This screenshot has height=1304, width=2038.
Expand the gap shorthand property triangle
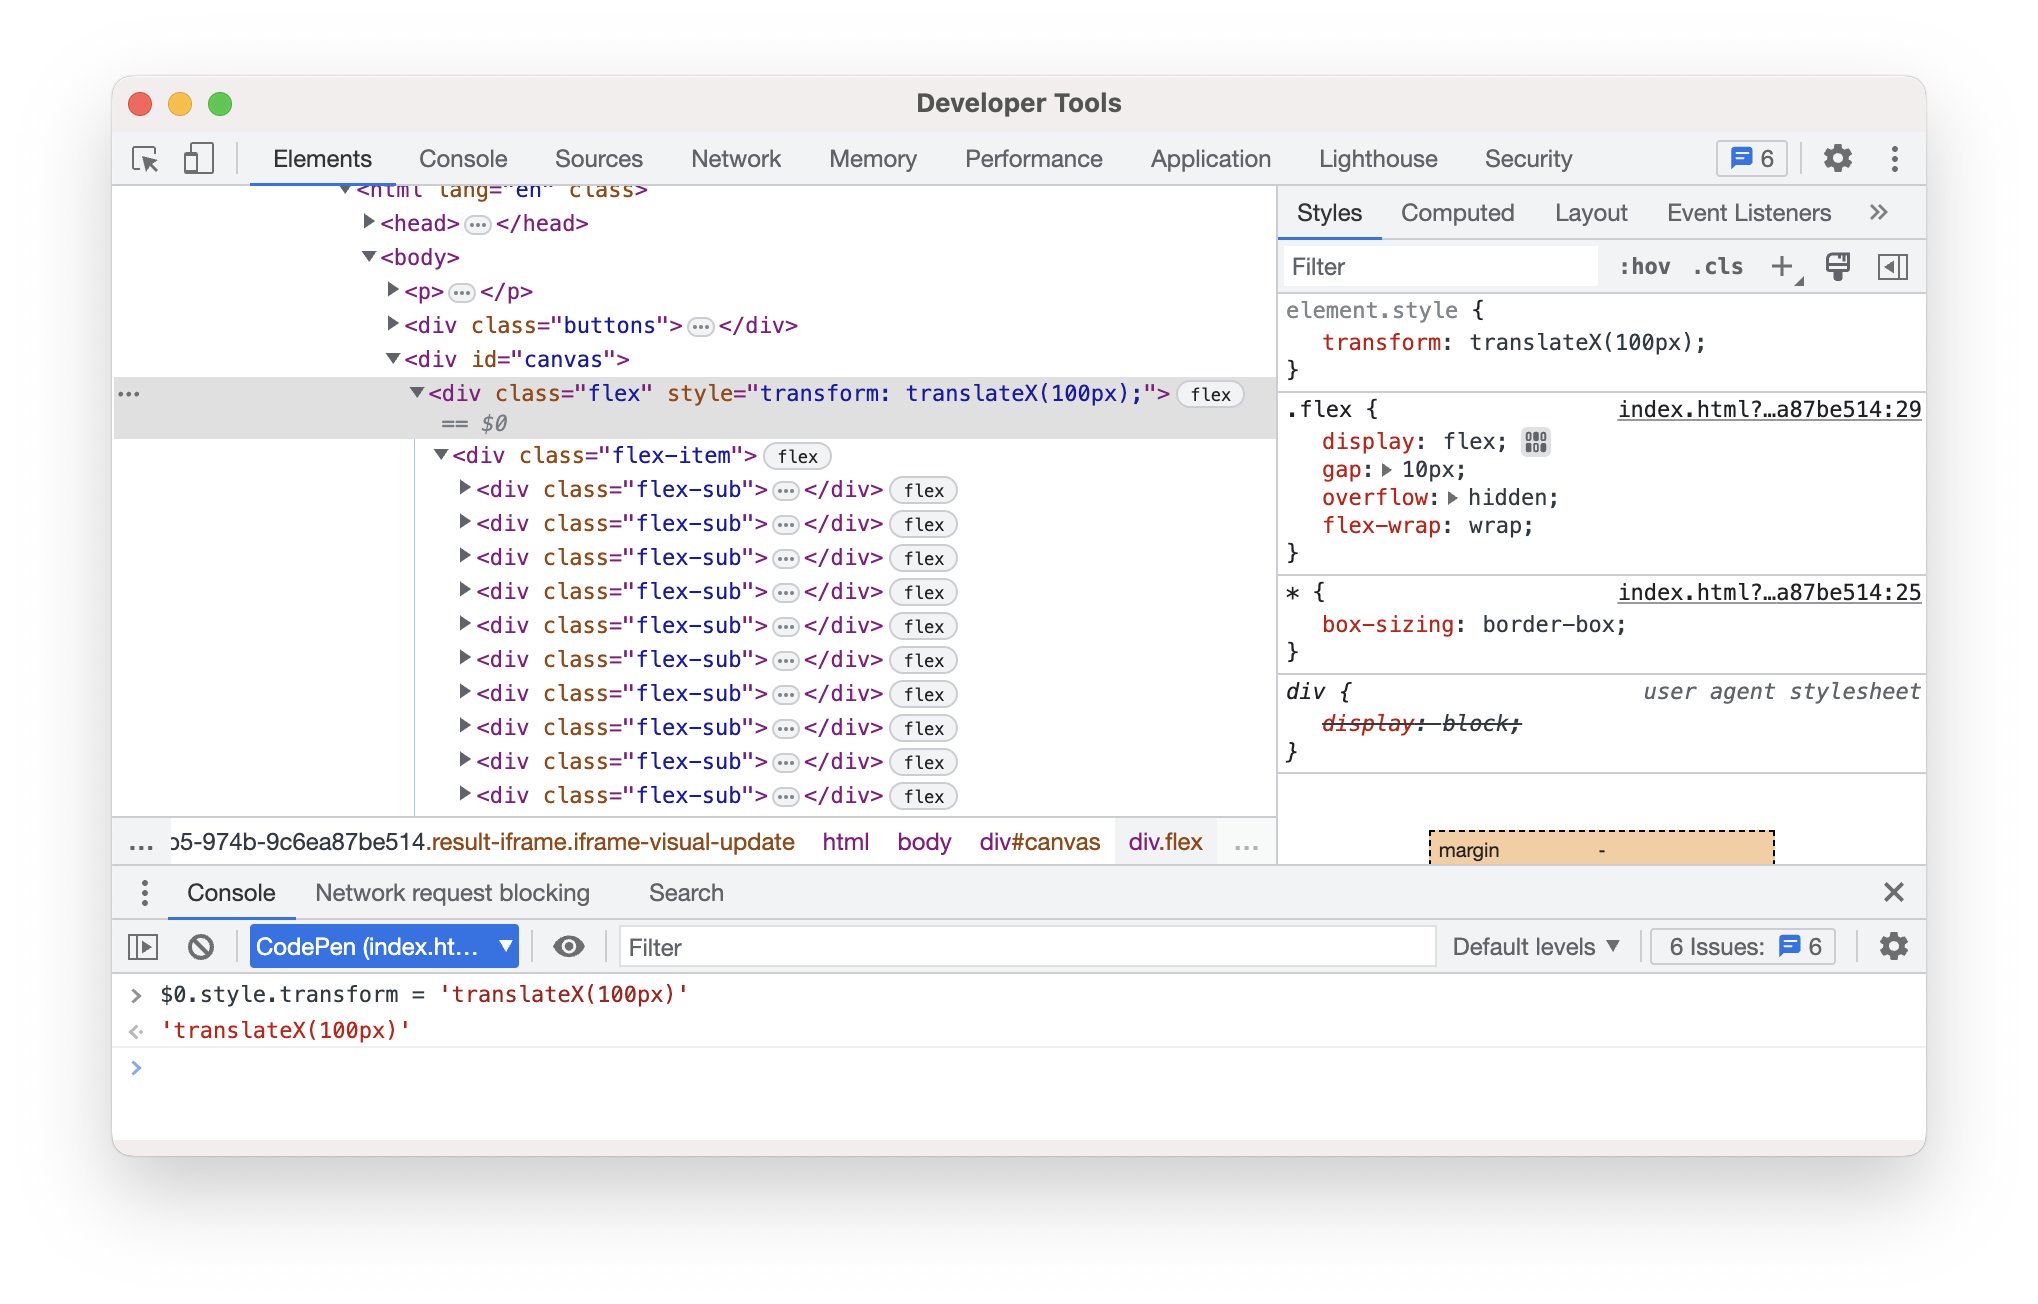pos(1386,470)
